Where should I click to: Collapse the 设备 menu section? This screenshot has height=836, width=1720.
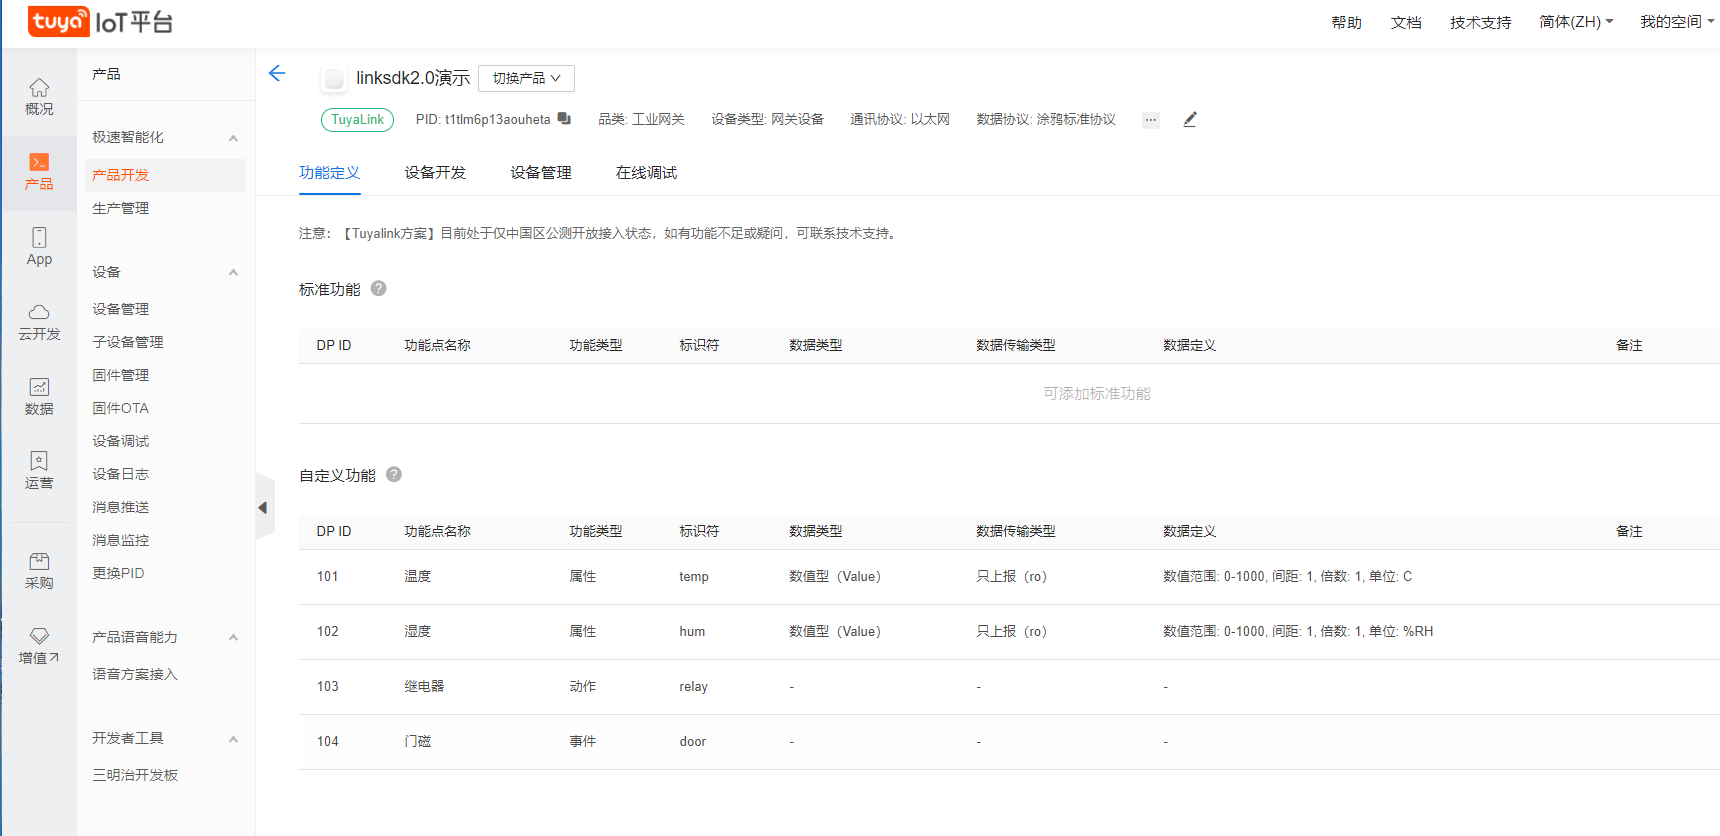coord(233,272)
